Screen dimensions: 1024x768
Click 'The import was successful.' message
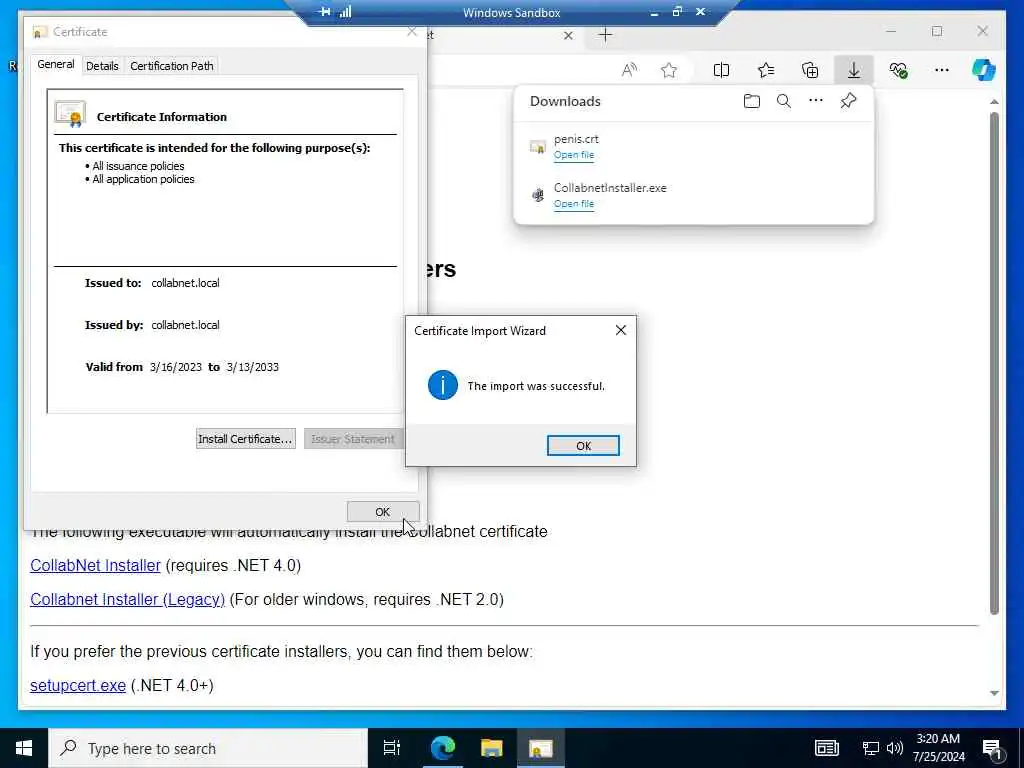[536, 386]
